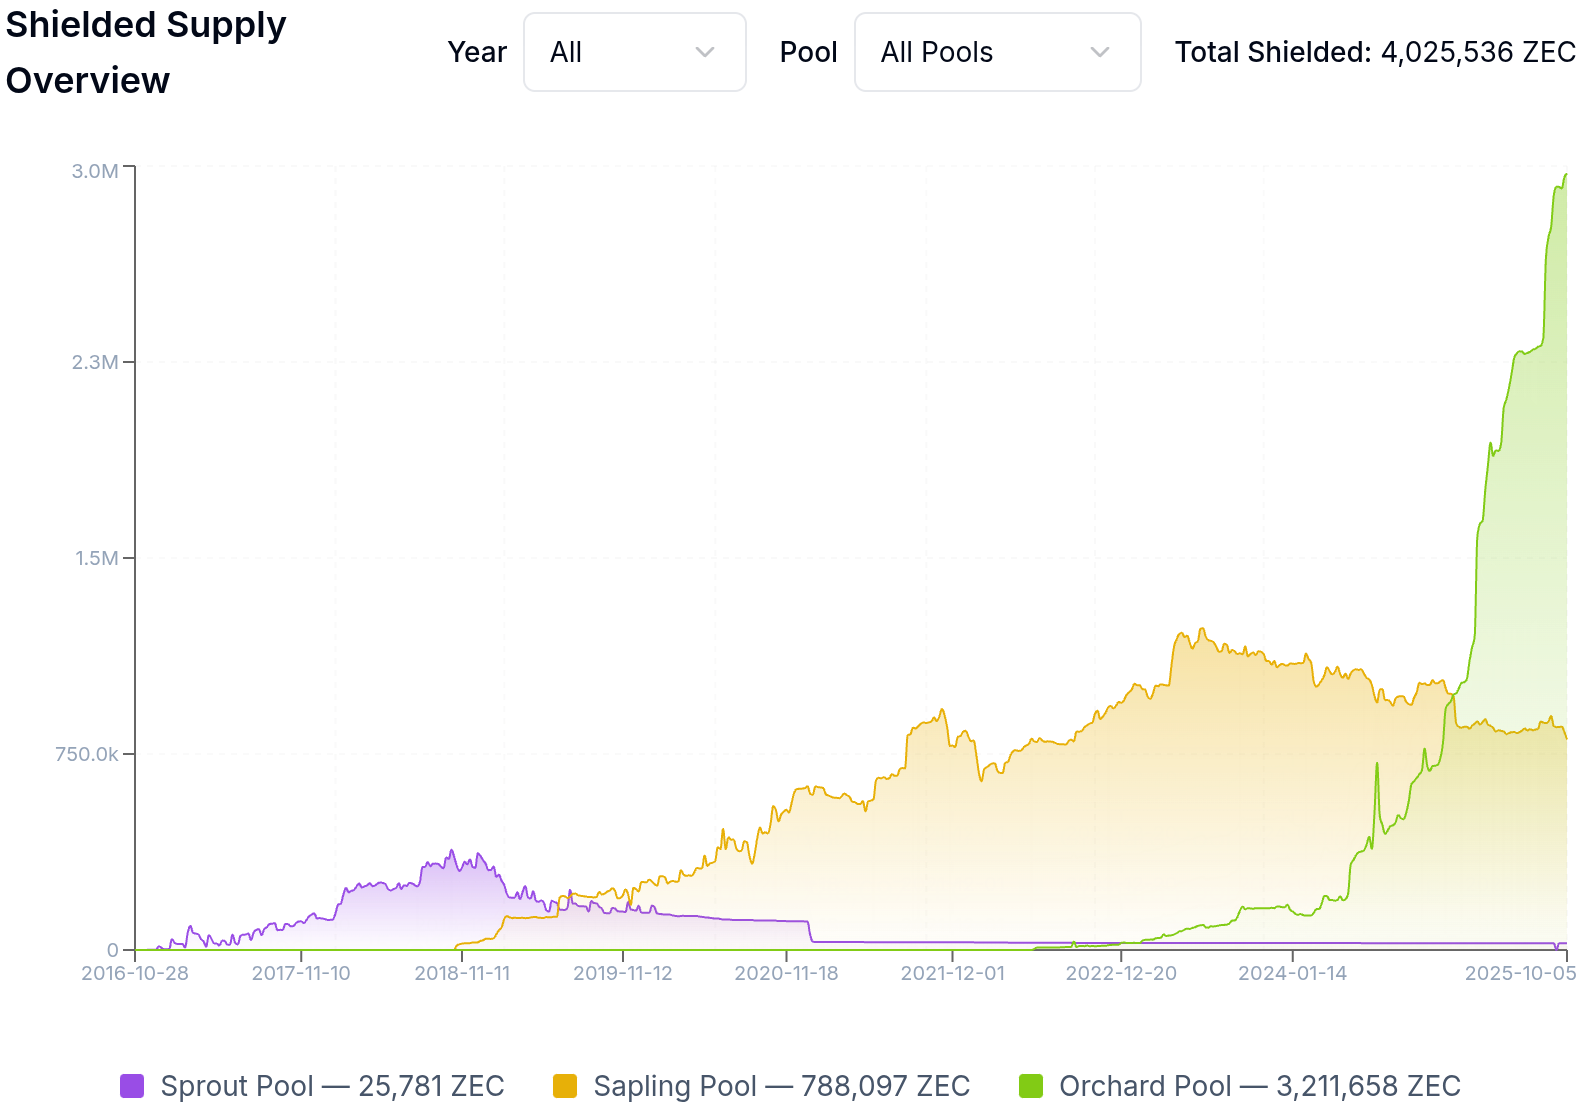Click the 2018-11-11 x-axis date label
The width and height of the screenshot is (1591, 1105).
462,974
